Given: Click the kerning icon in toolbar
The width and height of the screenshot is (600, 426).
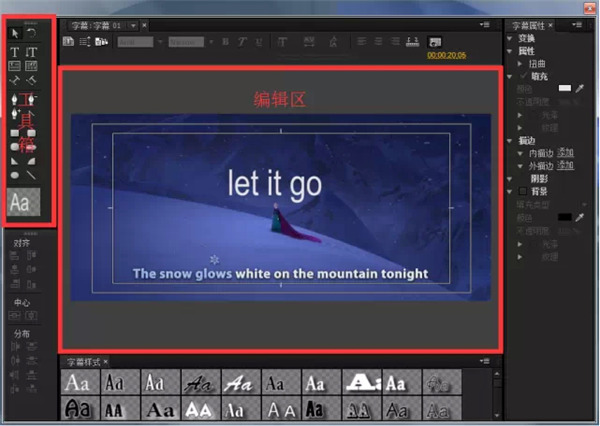Looking at the screenshot, I should [309, 41].
